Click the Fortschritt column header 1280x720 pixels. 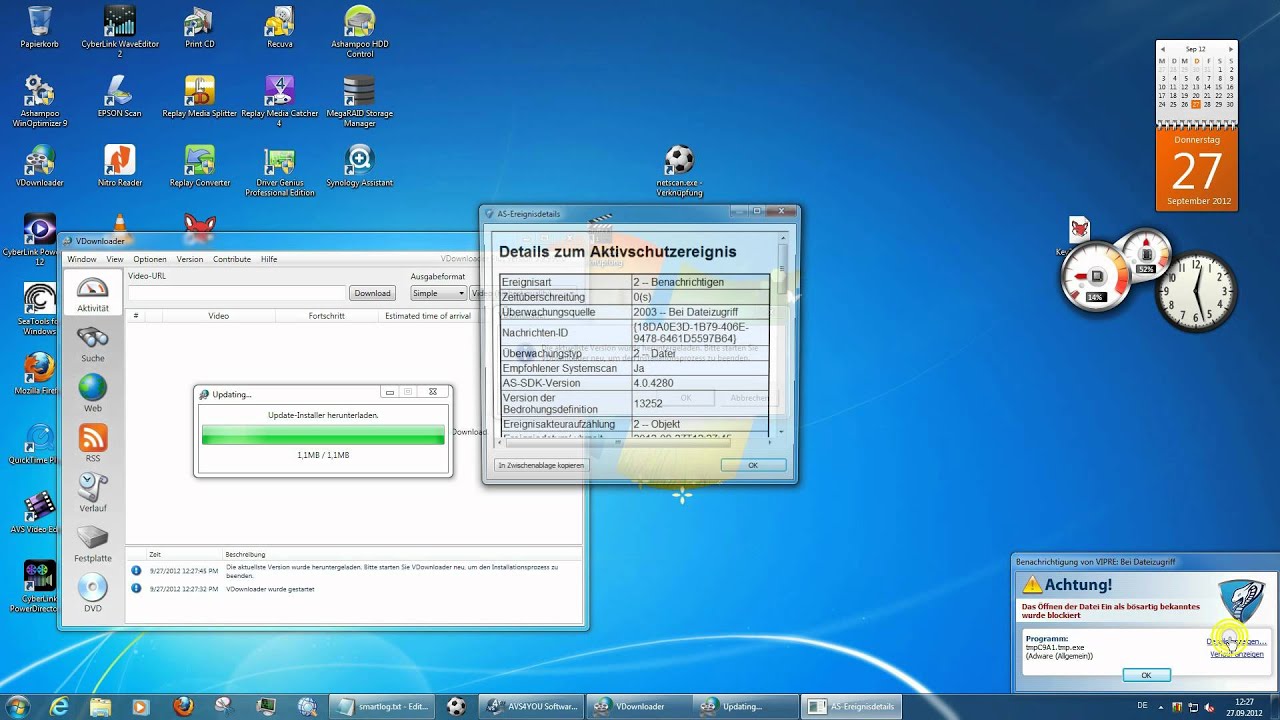(326, 316)
